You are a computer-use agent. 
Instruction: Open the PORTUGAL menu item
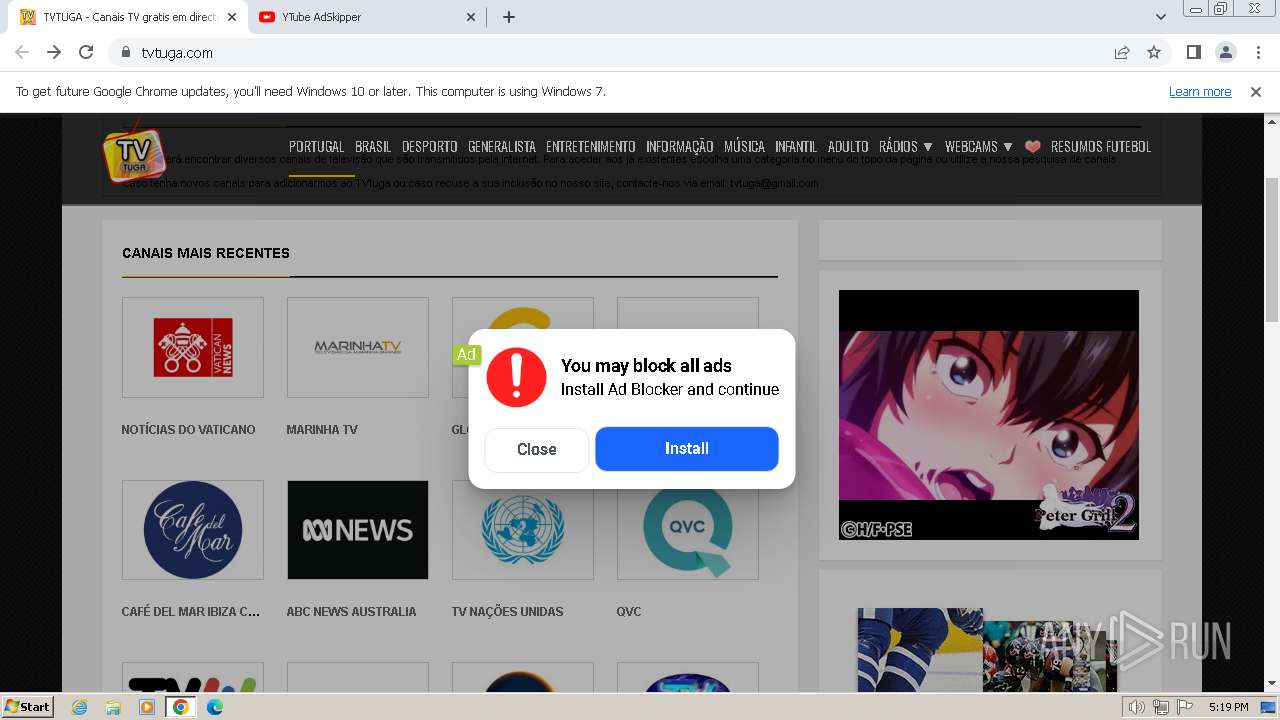point(316,146)
